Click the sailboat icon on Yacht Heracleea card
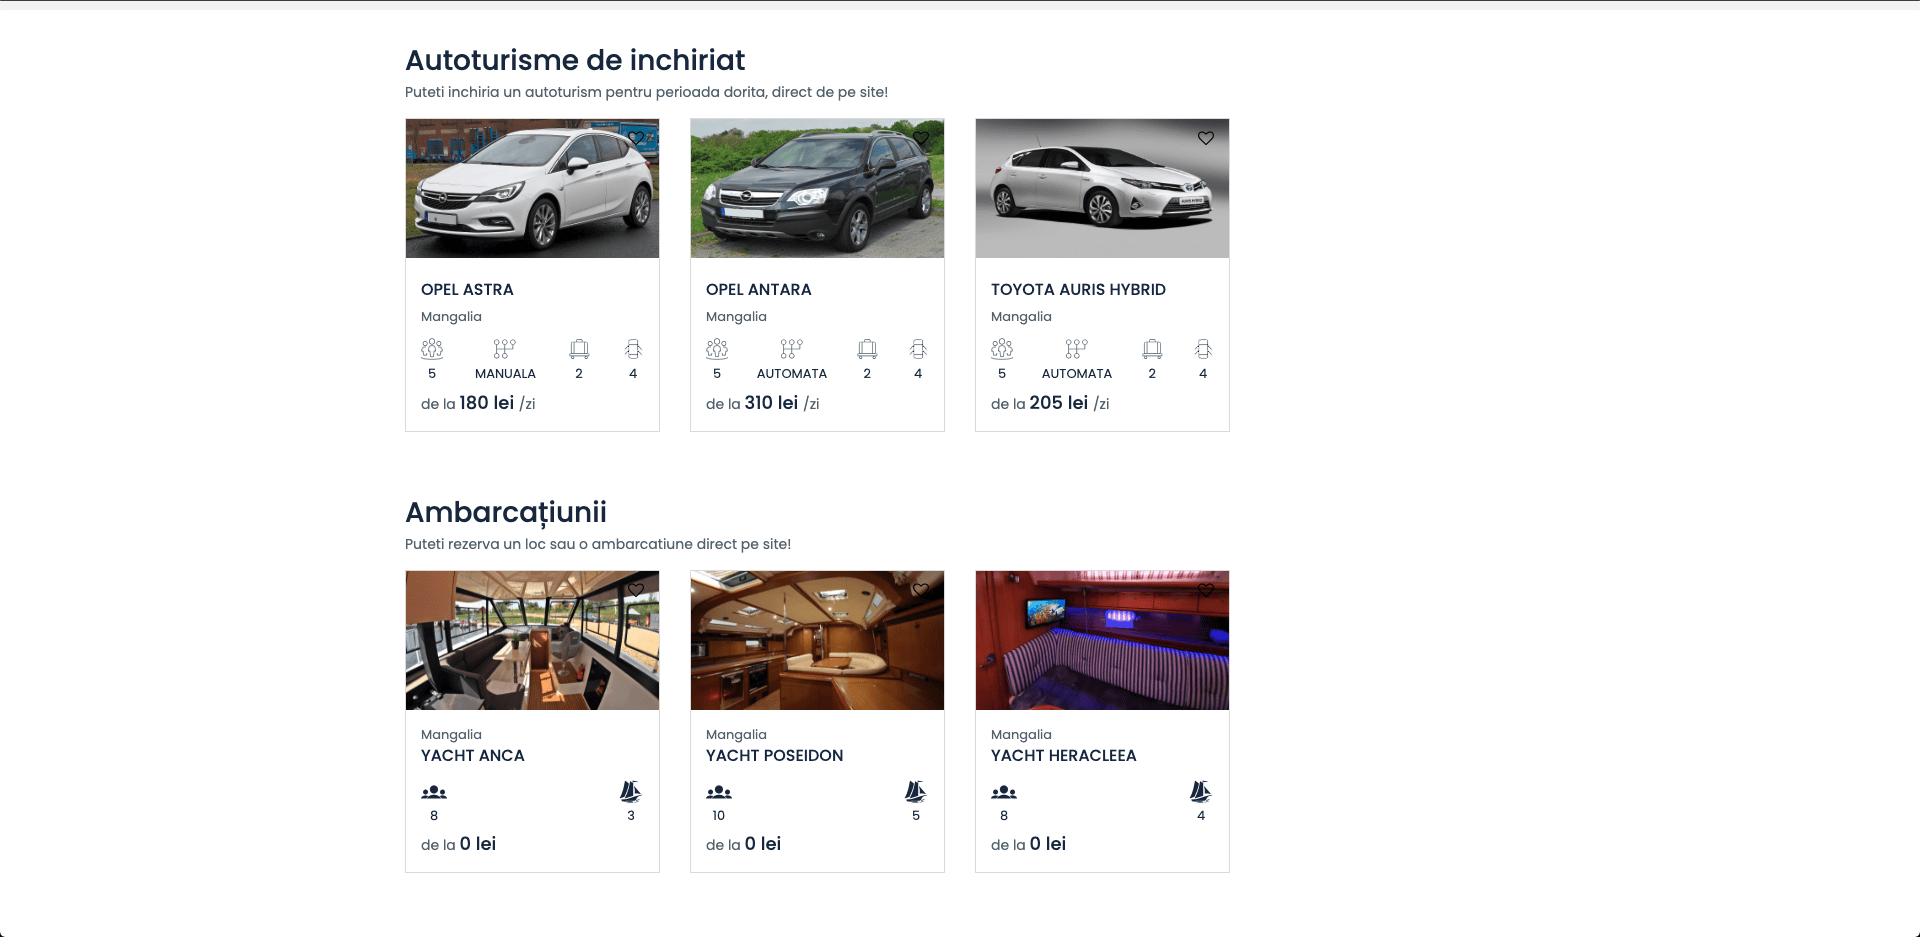1920x937 pixels. point(1200,792)
